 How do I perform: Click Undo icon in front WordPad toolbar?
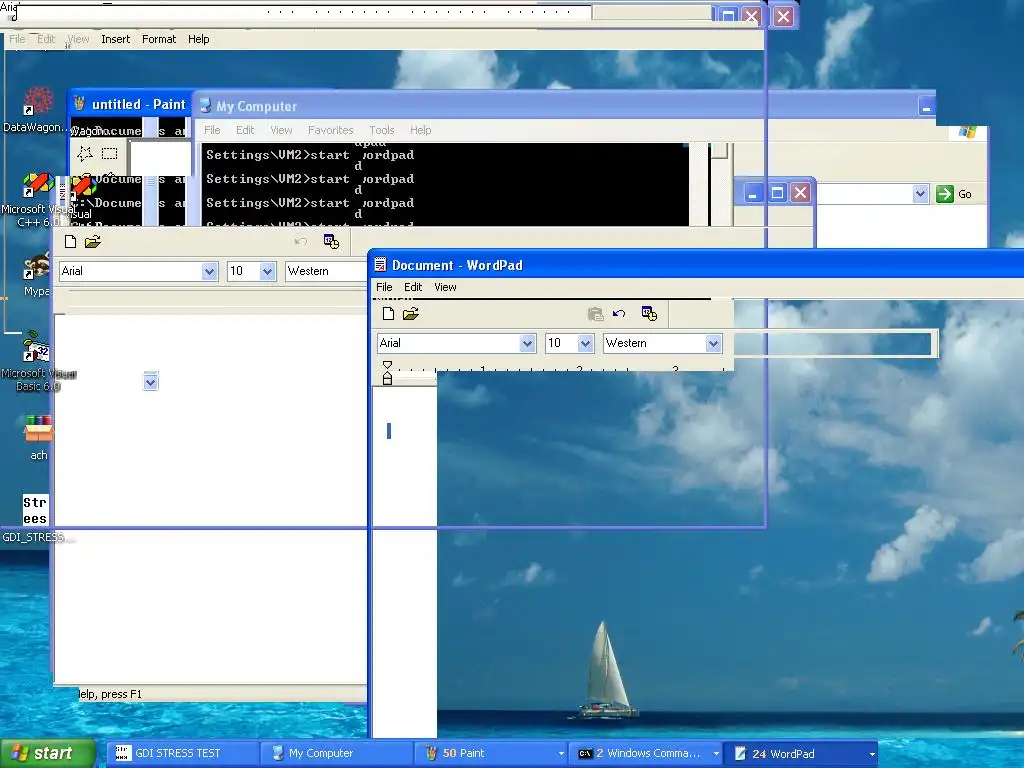point(619,313)
